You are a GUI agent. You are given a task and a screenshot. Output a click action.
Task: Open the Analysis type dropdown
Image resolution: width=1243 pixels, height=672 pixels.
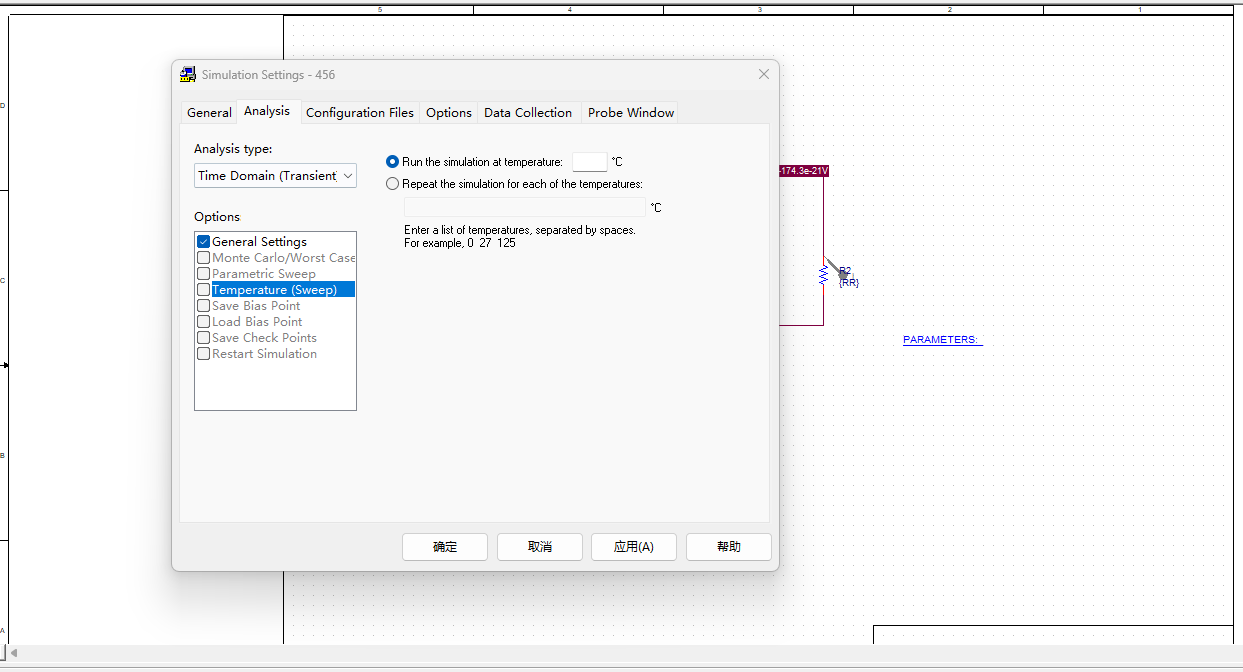[x=275, y=176]
